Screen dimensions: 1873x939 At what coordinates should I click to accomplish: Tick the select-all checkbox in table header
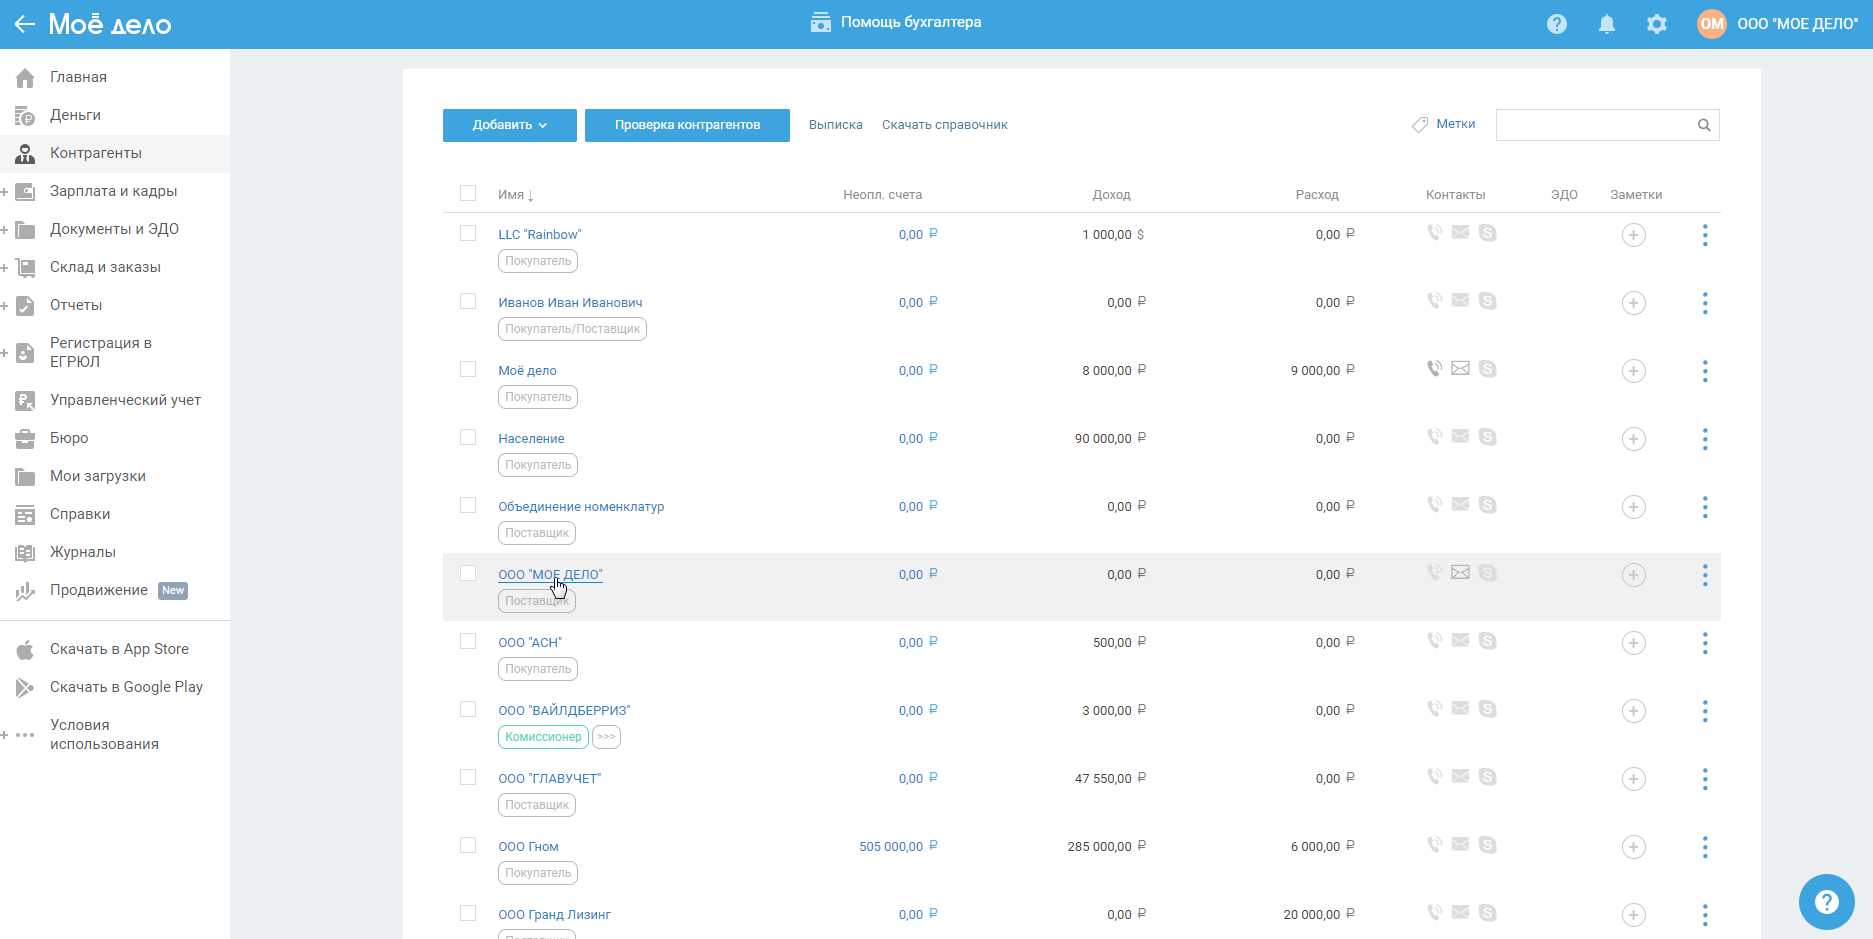click(x=468, y=193)
